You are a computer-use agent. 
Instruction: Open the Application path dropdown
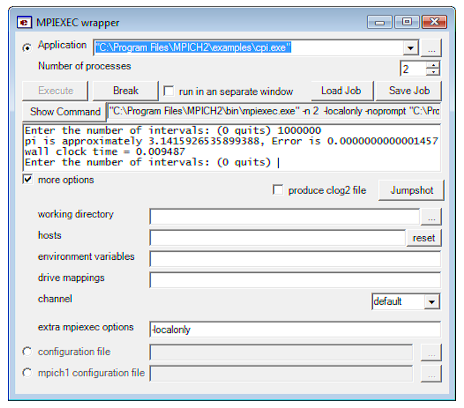410,48
